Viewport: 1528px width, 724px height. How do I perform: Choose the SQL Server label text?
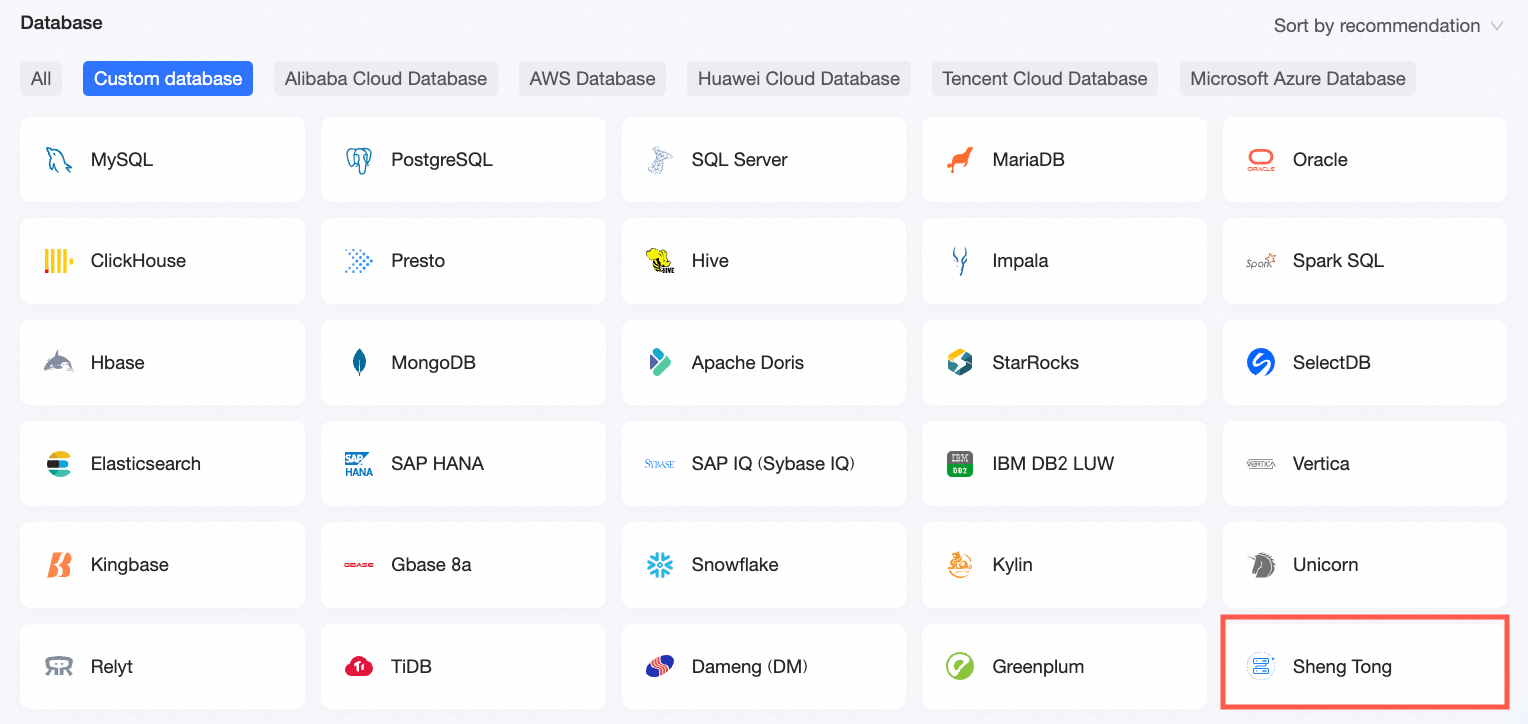(740, 160)
